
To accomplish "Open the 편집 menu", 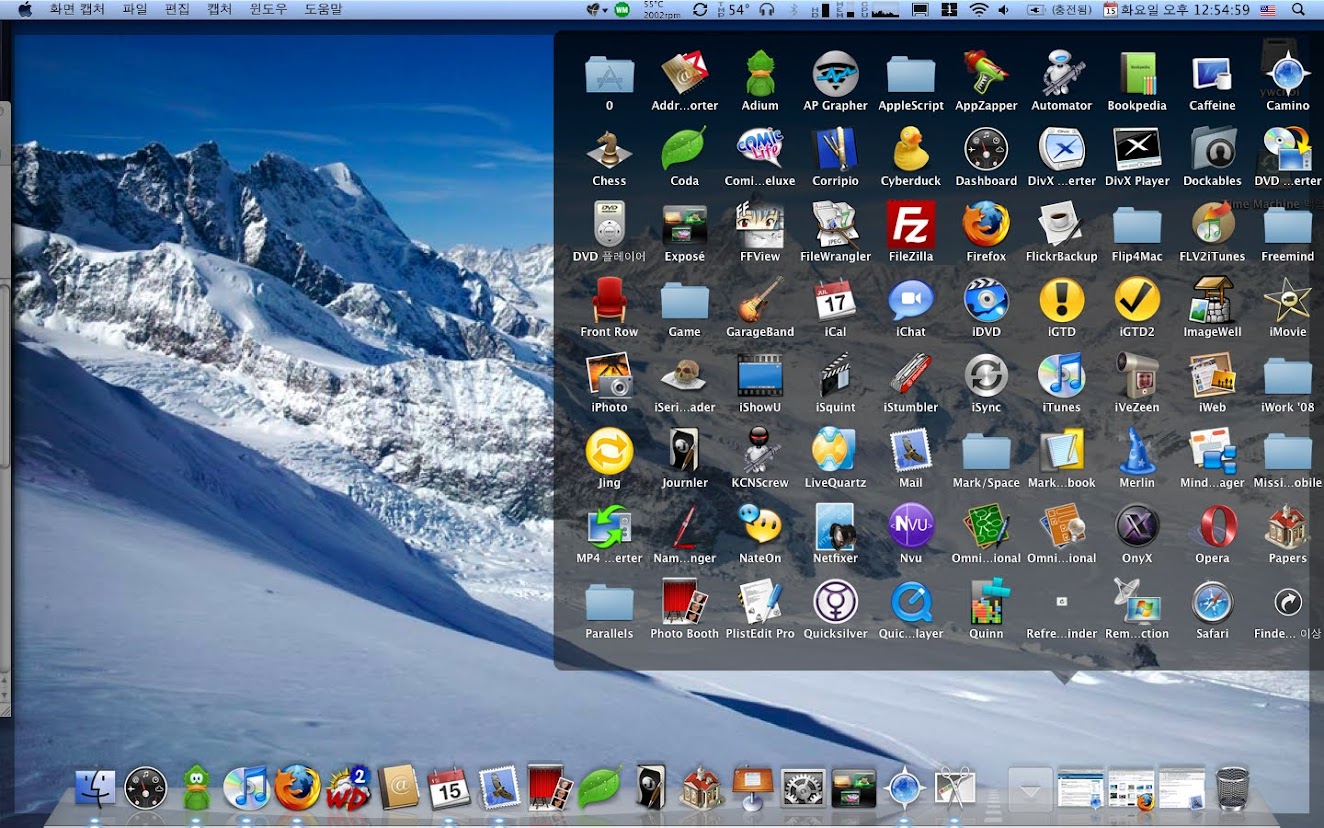I will pos(177,9).
